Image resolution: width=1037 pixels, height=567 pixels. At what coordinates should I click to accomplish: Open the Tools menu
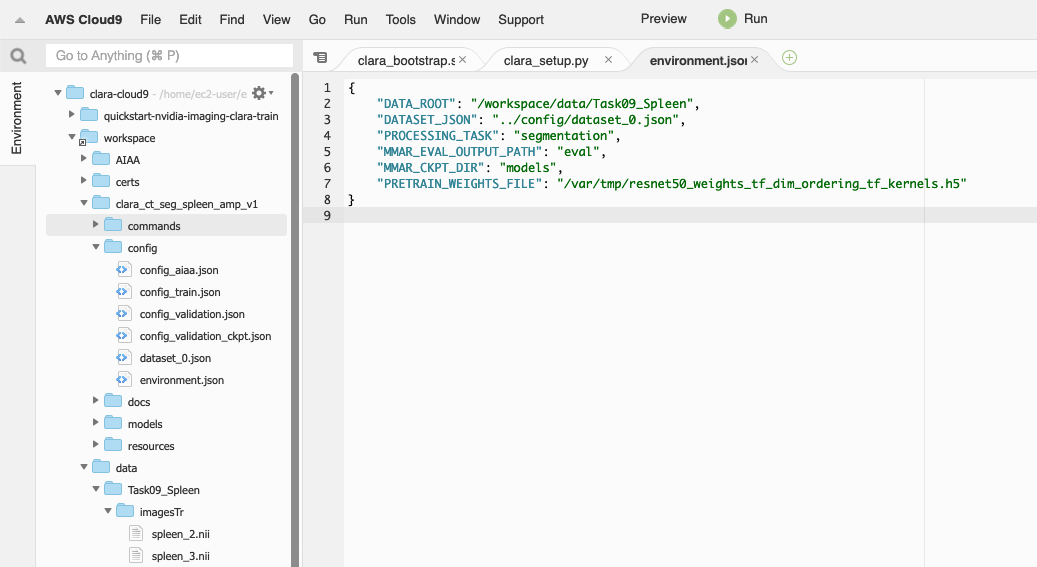[x=401, y=20]
